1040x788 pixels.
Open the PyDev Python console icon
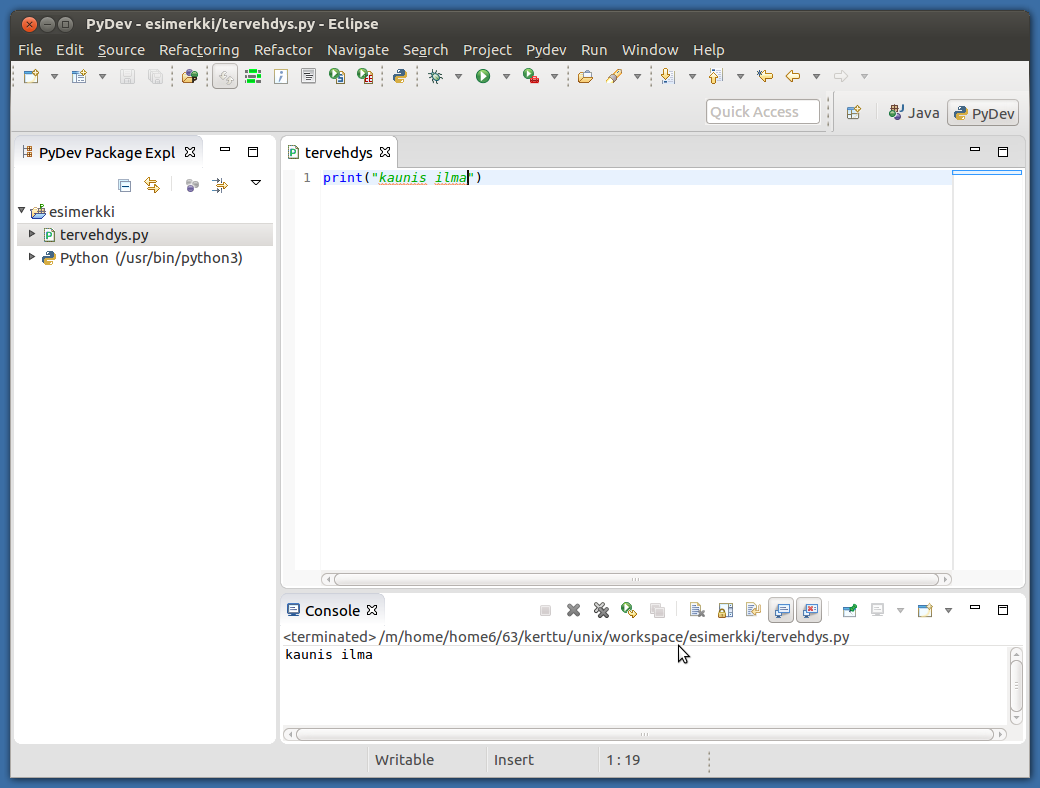click(399, 76)
